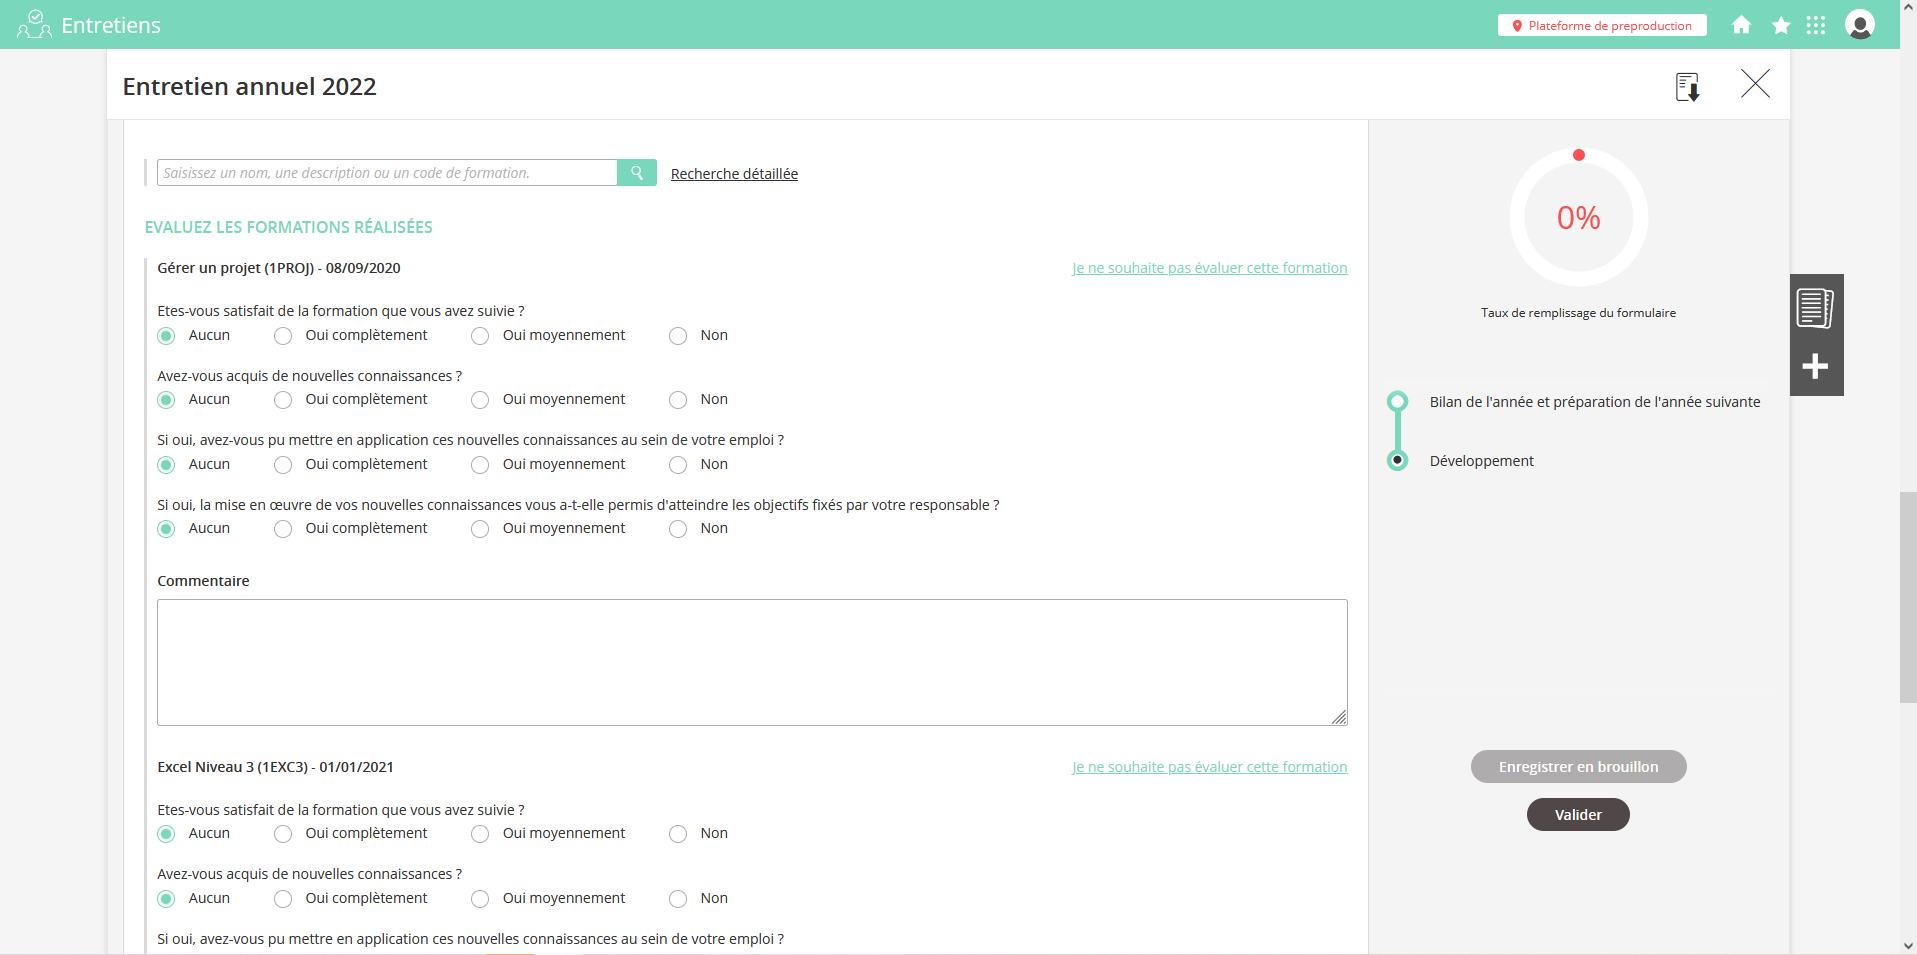The image size is (1917, 955).
Task: Click the Valider button
Action: point(1578,815)
